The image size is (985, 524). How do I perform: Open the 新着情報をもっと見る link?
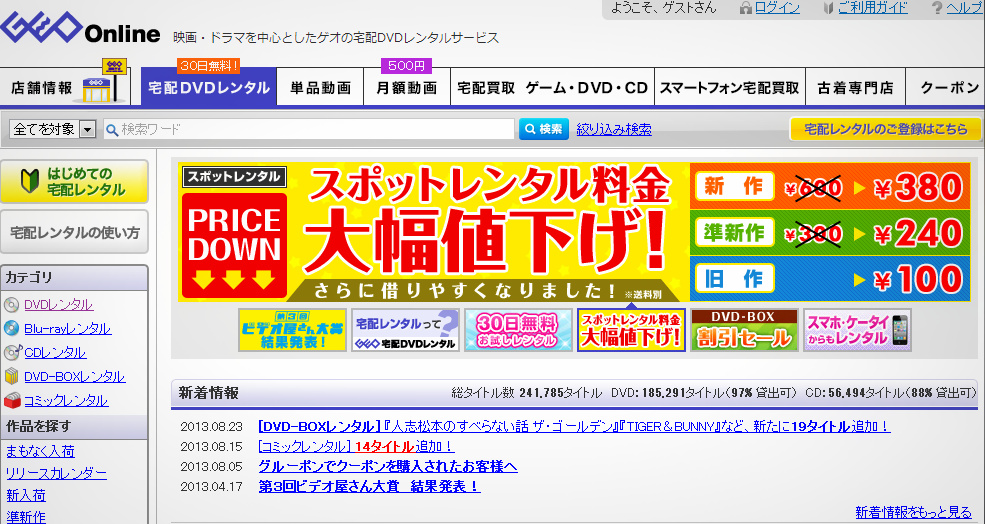(913, 512)
